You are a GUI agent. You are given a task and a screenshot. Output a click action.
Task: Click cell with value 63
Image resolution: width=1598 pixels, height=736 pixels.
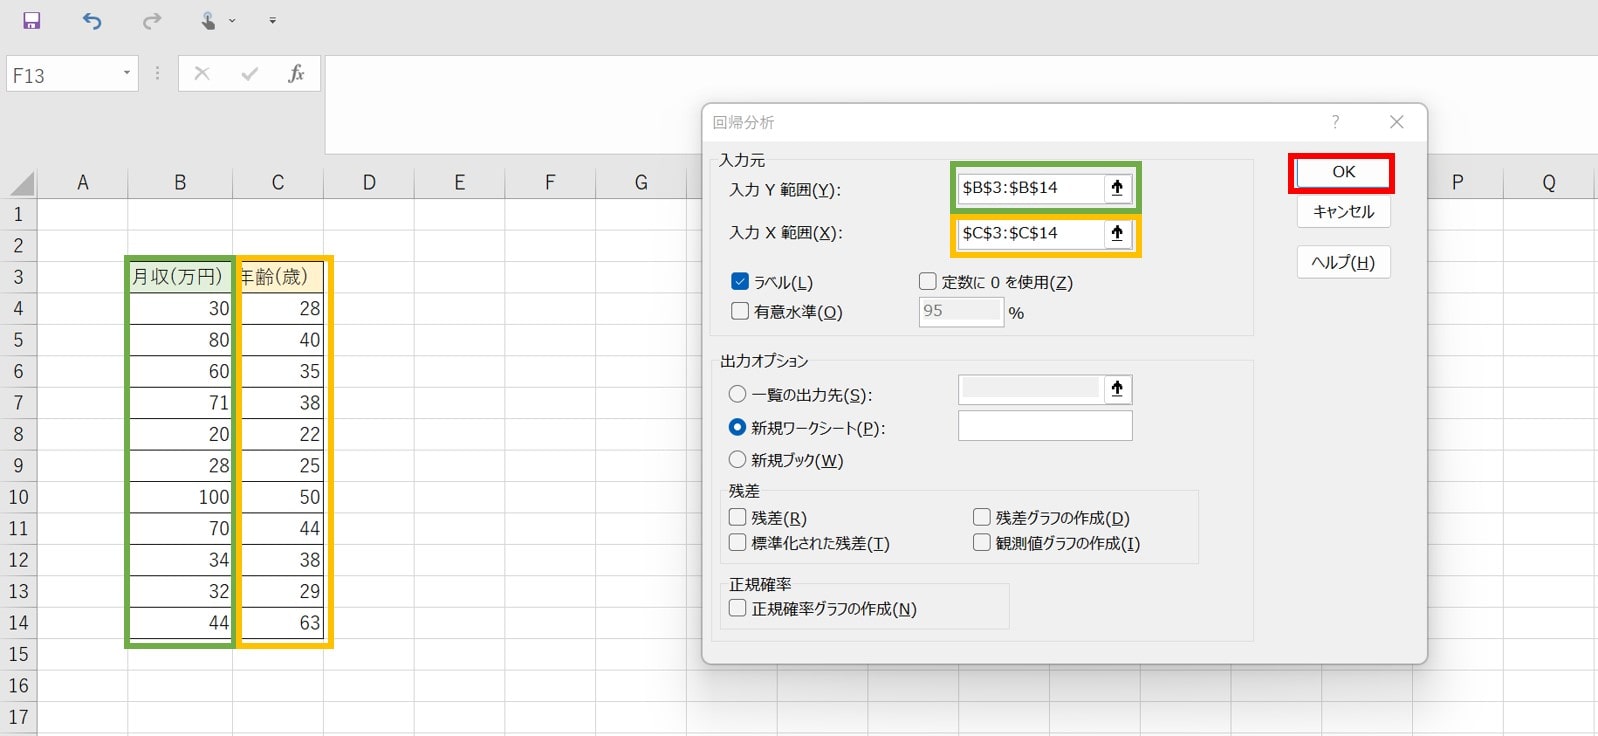[278, 623]
